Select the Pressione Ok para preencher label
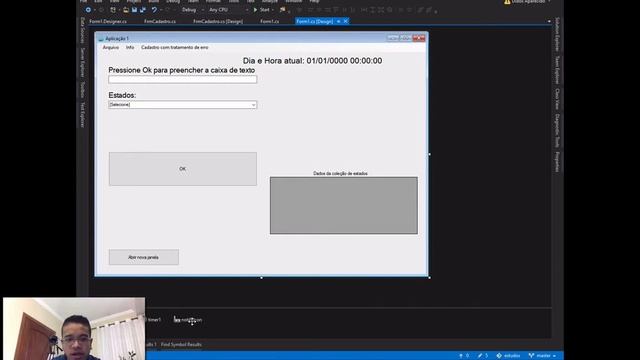Image resolution: width=640 pixels, height=360 pixels. [x=182, y=70]
